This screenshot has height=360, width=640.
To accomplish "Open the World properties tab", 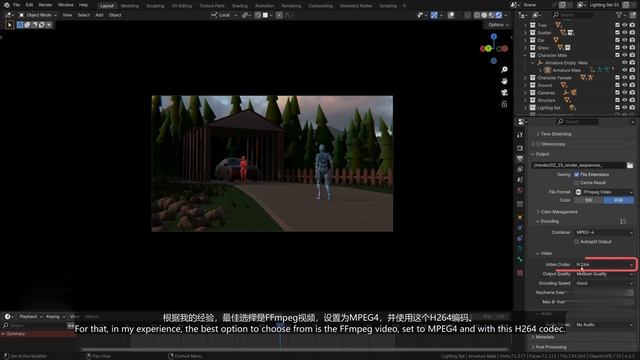I will point(520,190).
